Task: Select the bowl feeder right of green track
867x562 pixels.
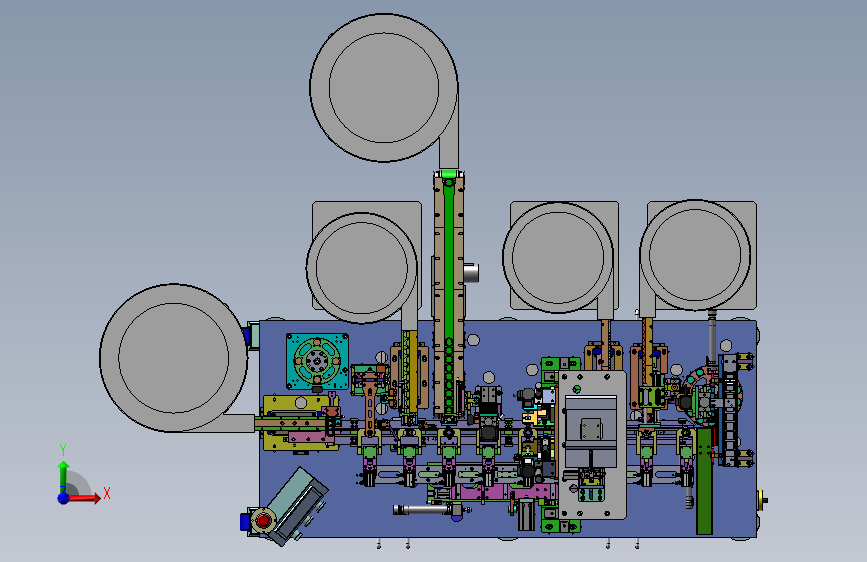Action: tap(558, 258)
